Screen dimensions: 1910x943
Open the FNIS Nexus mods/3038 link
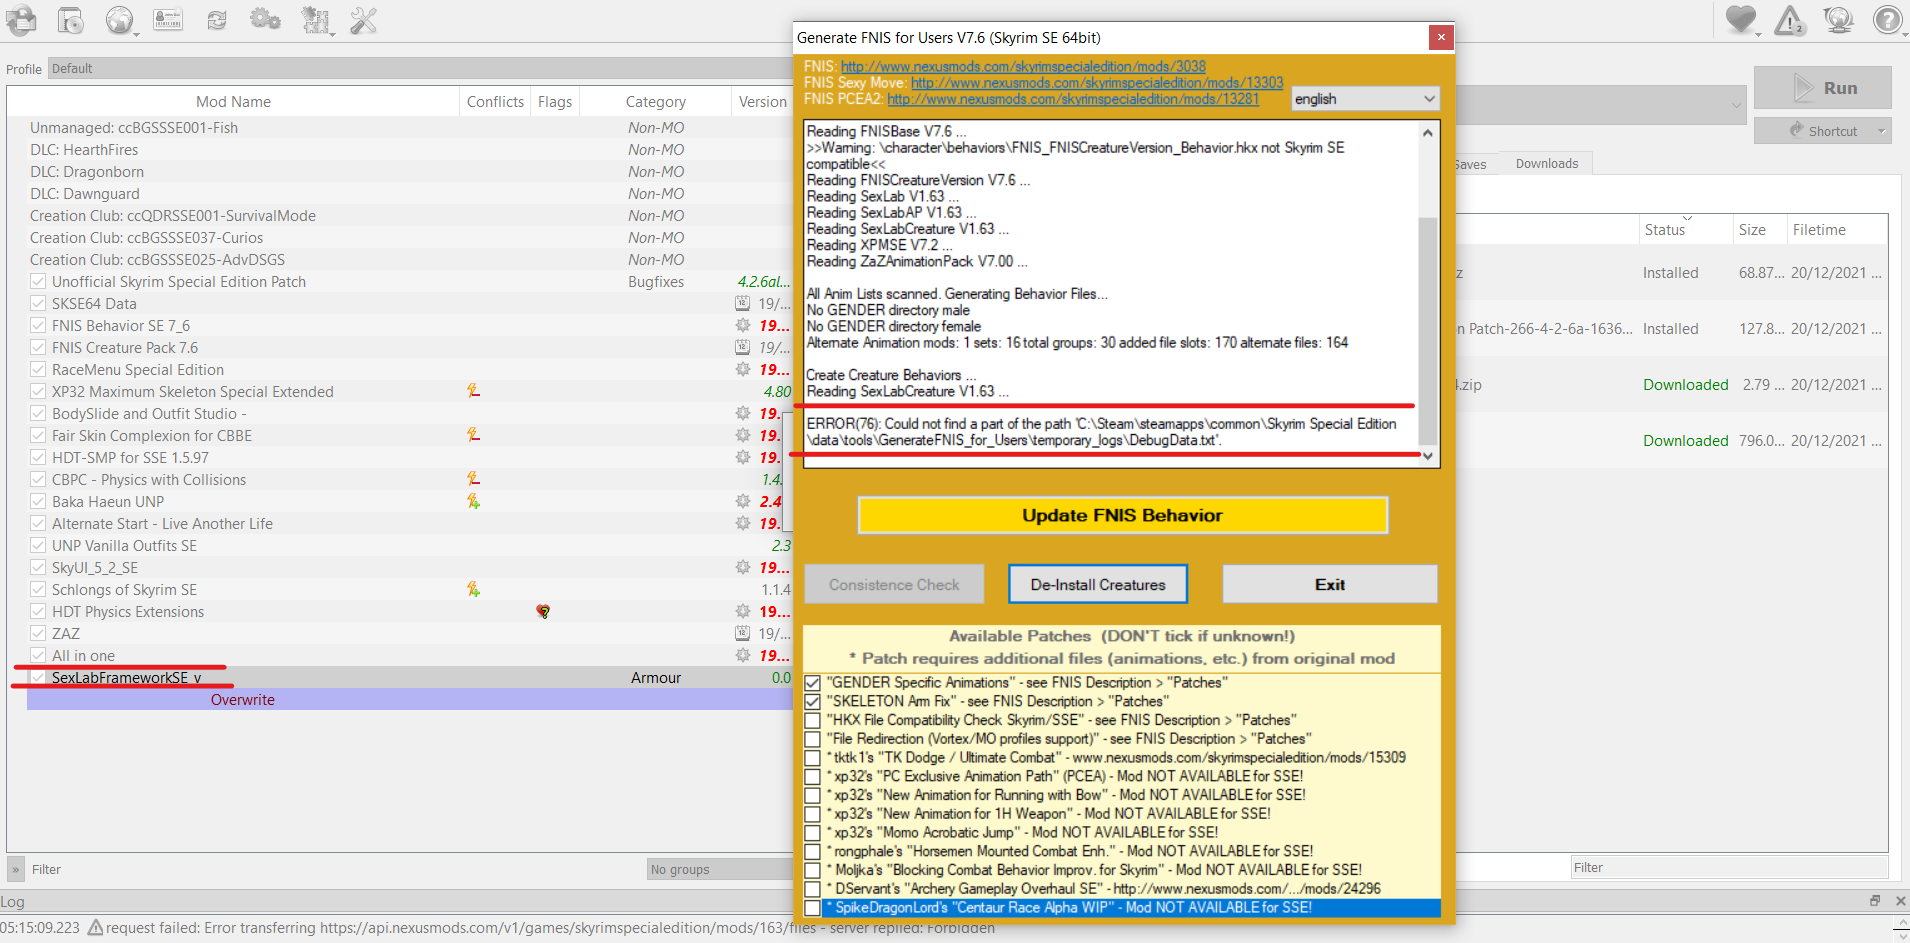click(x=1023, y=67)
